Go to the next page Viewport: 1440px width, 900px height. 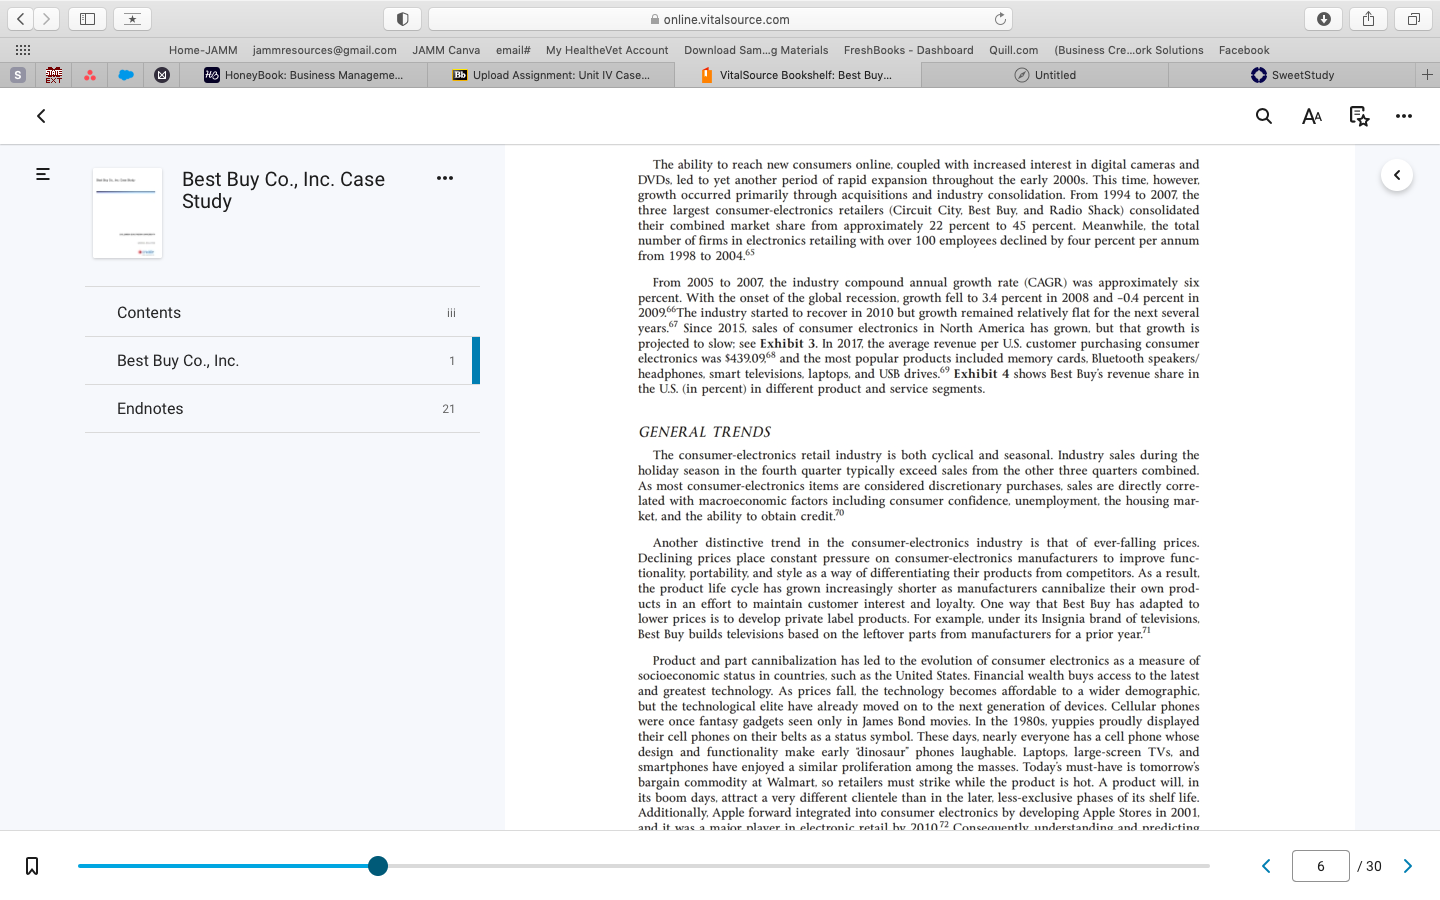(x=1408, y=866)
